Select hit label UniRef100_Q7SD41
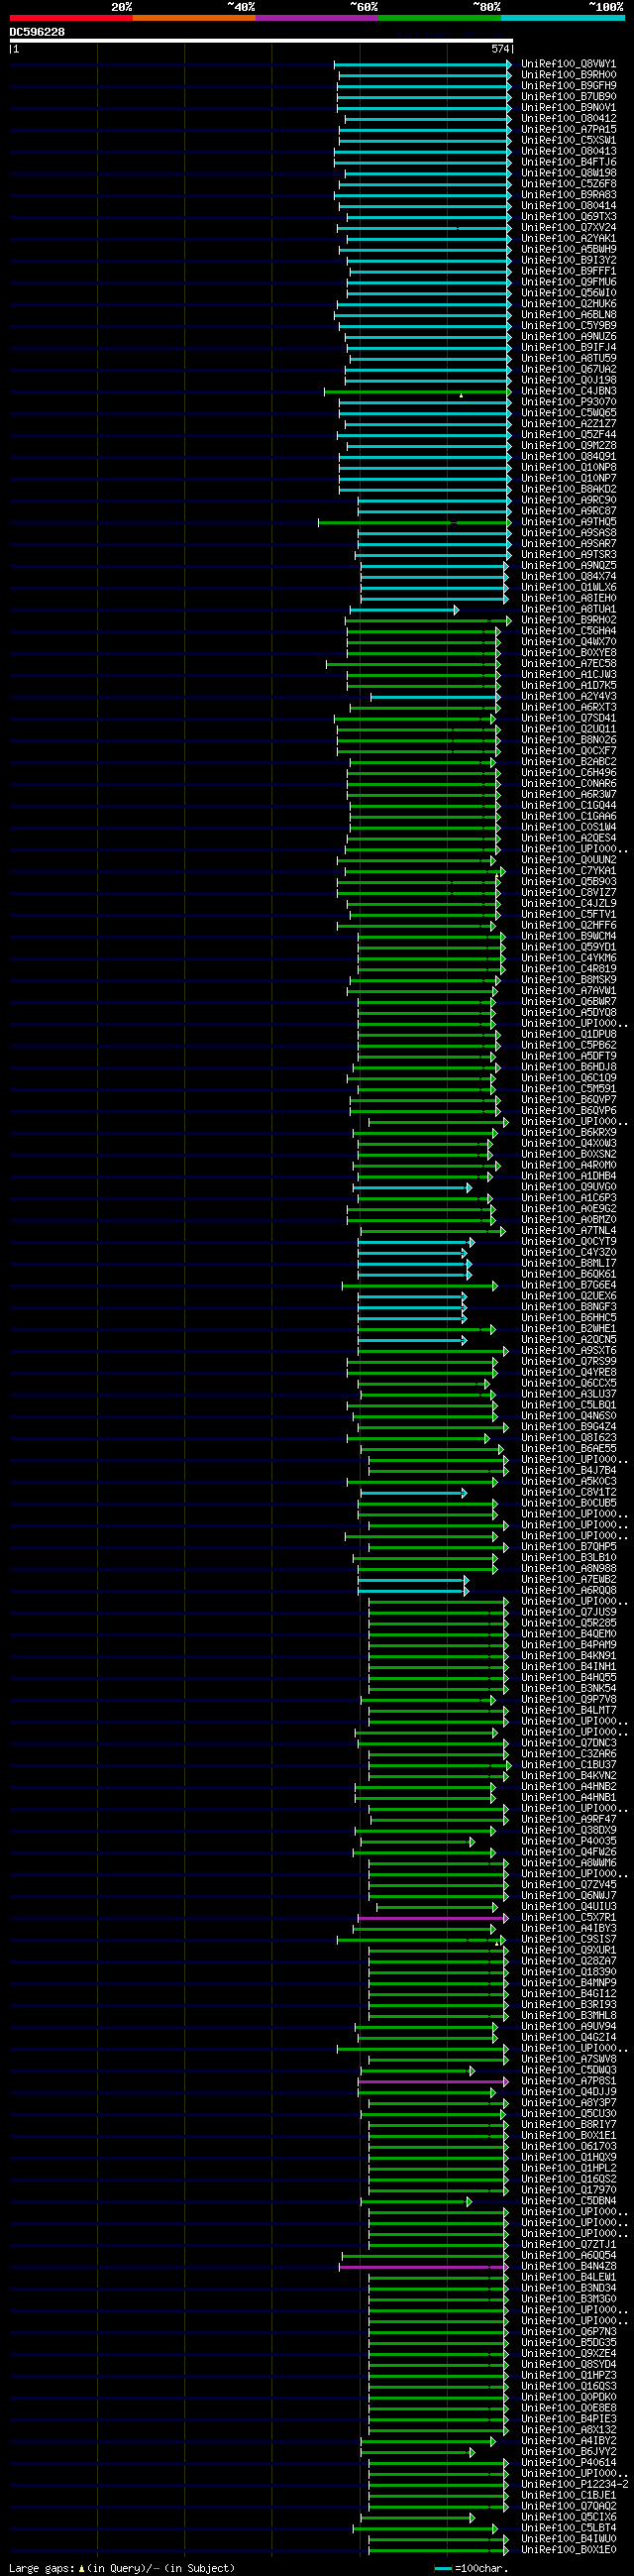Screen dimensions: 634x2576 click(568, 718)
